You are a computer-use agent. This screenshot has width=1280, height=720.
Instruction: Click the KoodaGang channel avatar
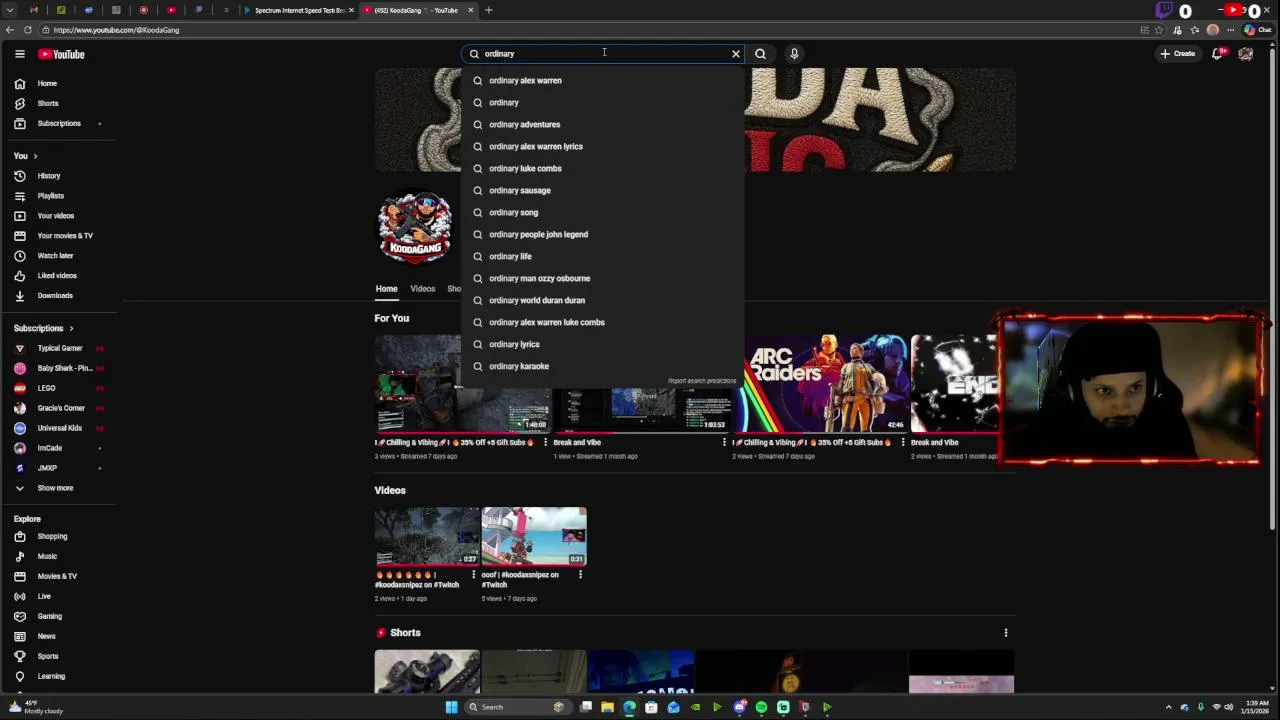[x=415, y=228]
